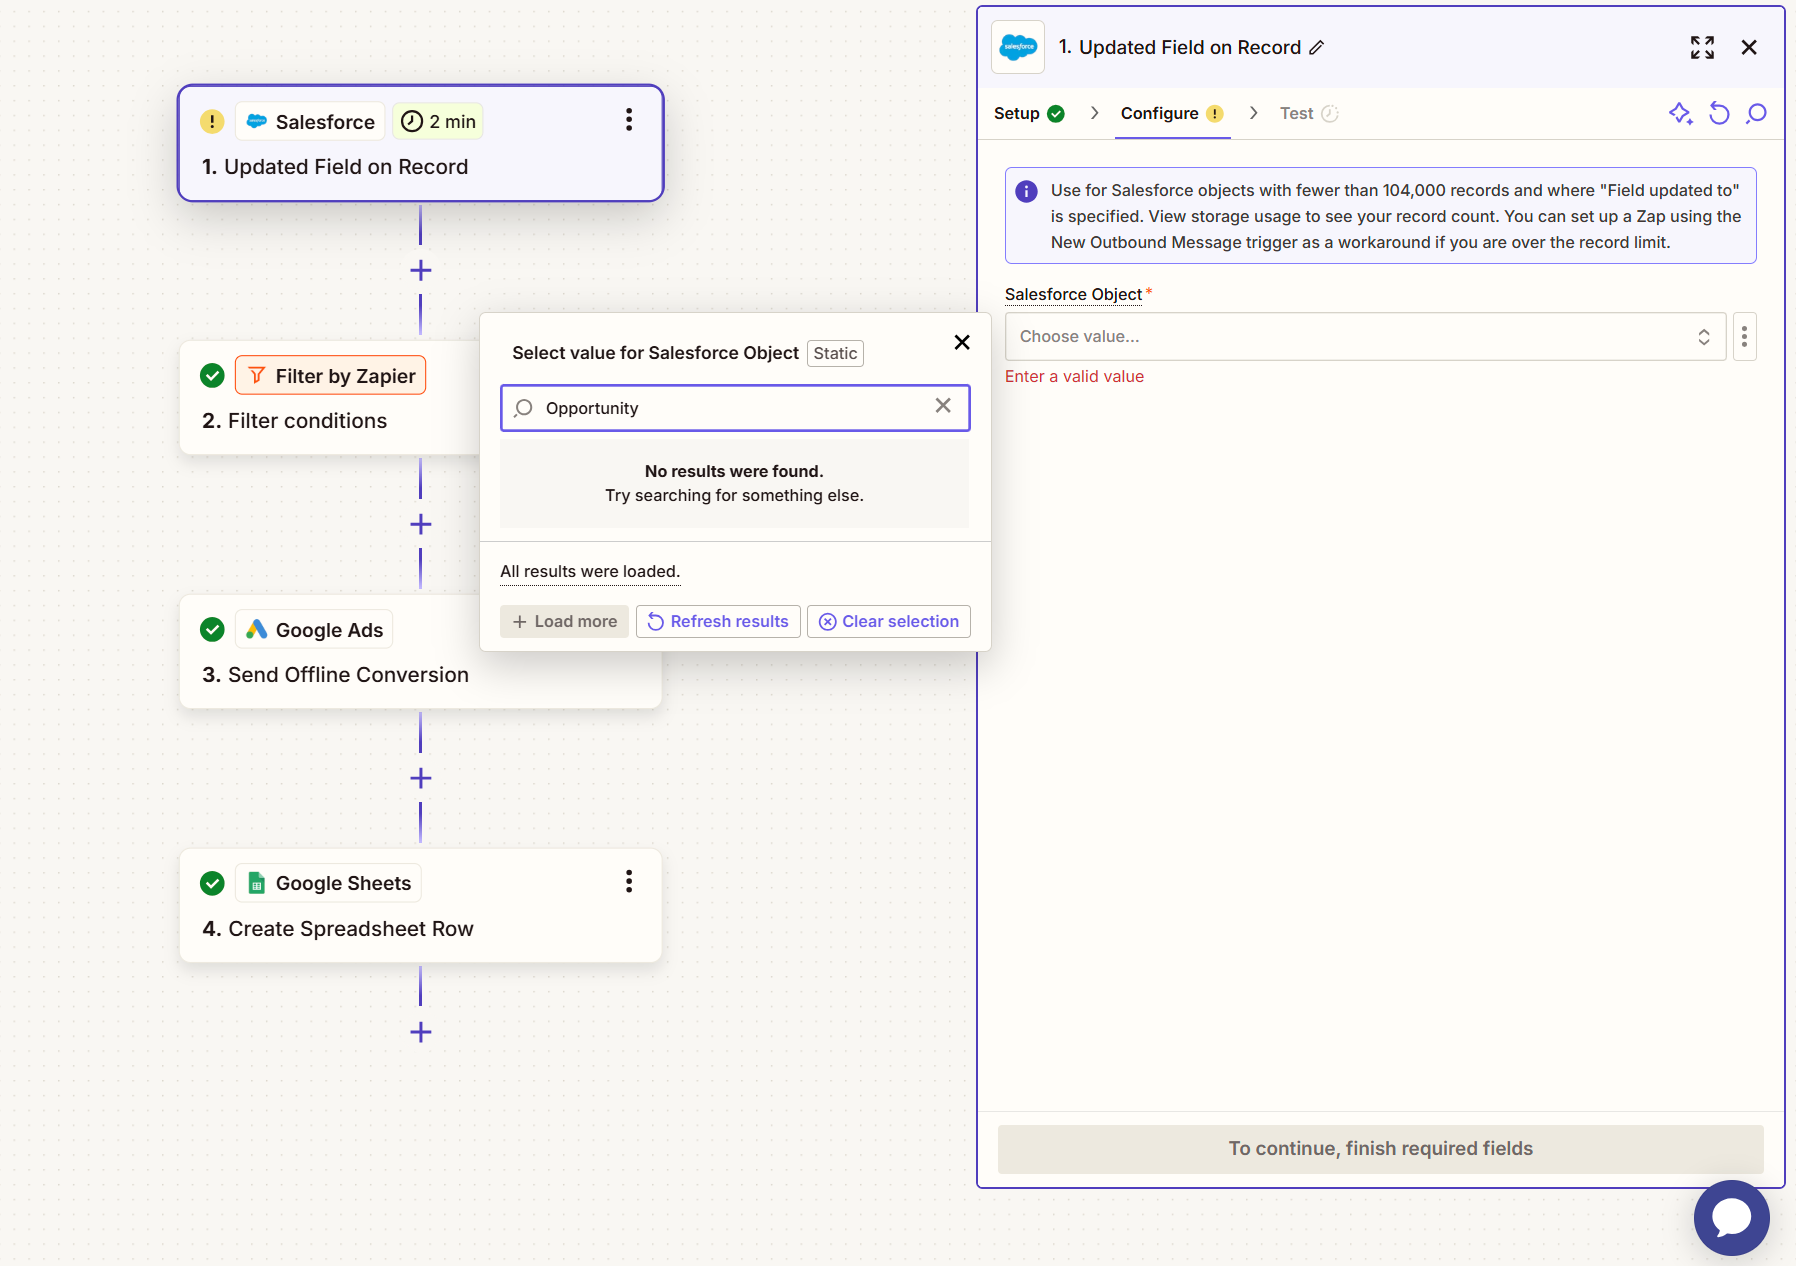This screenshot has width=1796, height=1266.
Task: Click To continue, finish required fields button
Action: [x=1380, y=1149]
